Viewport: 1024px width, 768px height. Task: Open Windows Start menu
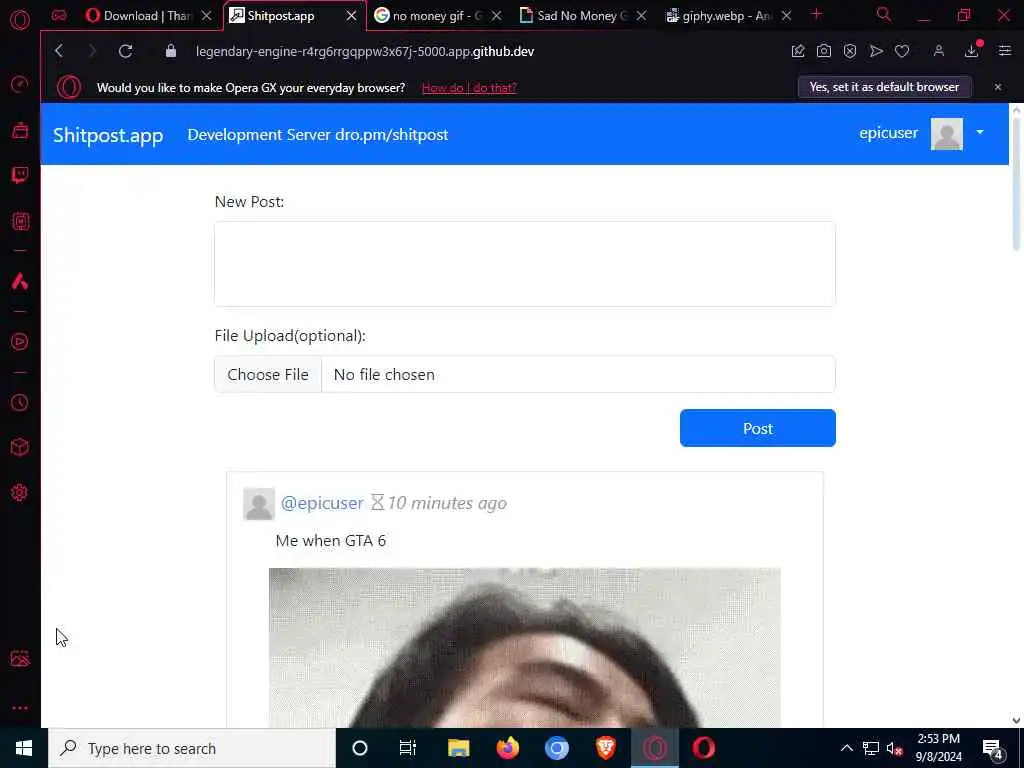(x=24, y=748)
